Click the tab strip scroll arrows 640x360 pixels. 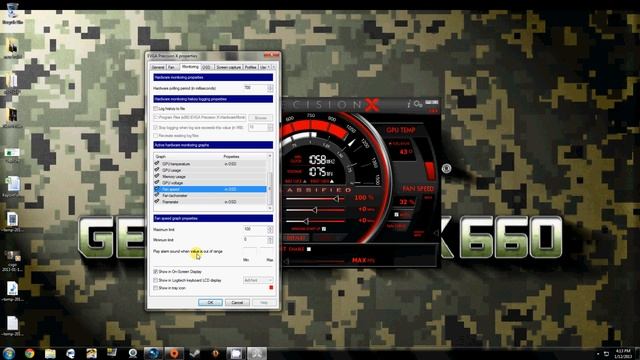tap(272, 67)
